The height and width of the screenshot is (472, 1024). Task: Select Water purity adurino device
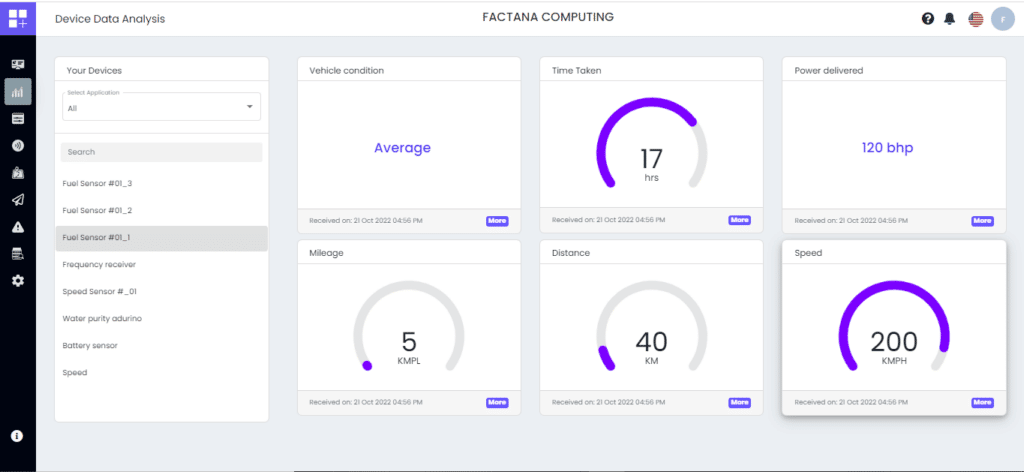tap(161, 319)
